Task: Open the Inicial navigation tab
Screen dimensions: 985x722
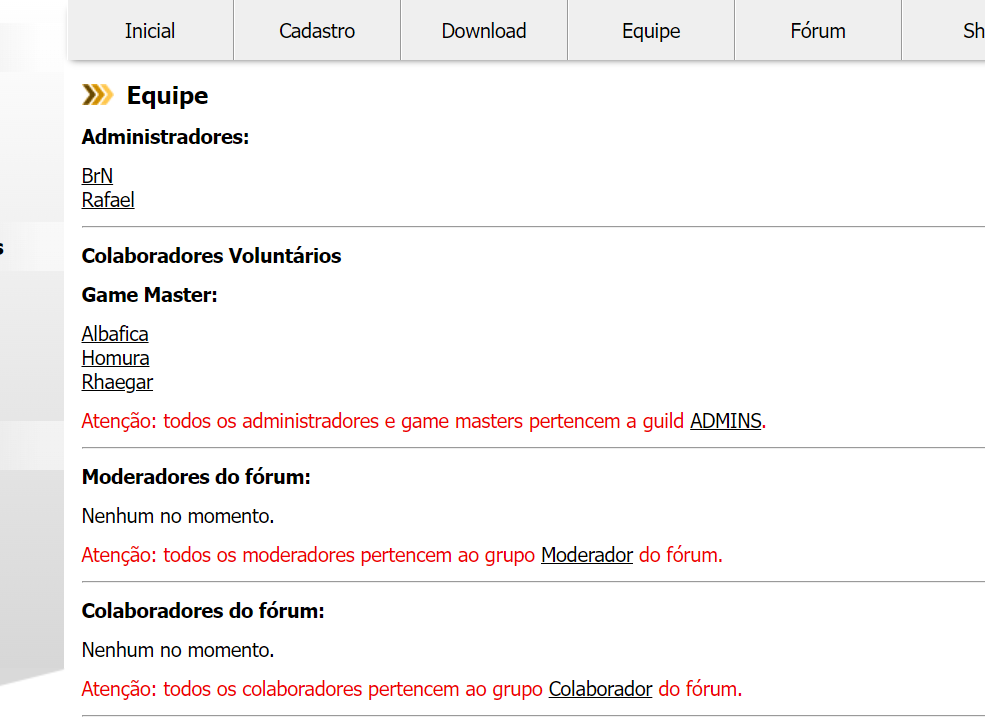Action: tap(150, 31)
